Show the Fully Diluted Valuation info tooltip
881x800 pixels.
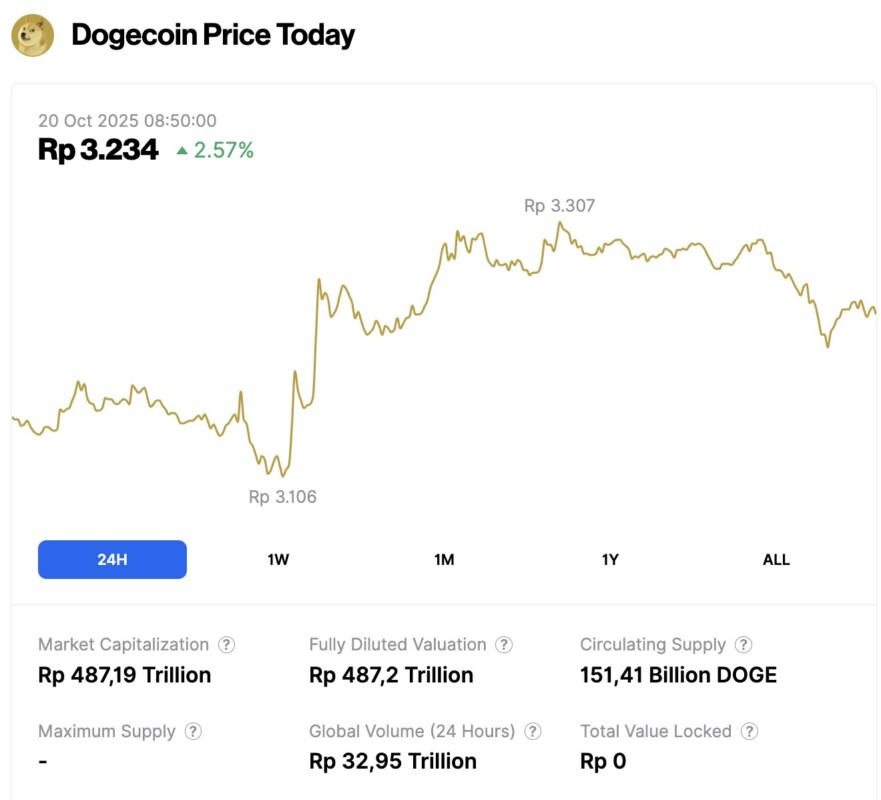pos(504,645)
